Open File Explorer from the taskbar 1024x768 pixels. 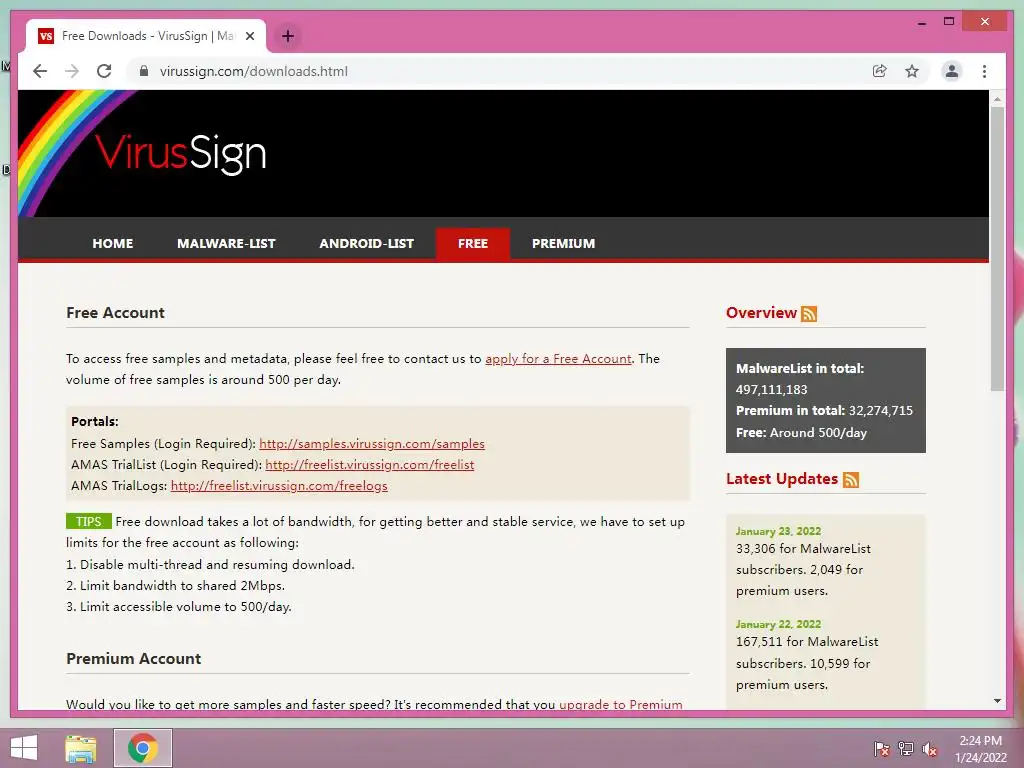tap(80, 748)
